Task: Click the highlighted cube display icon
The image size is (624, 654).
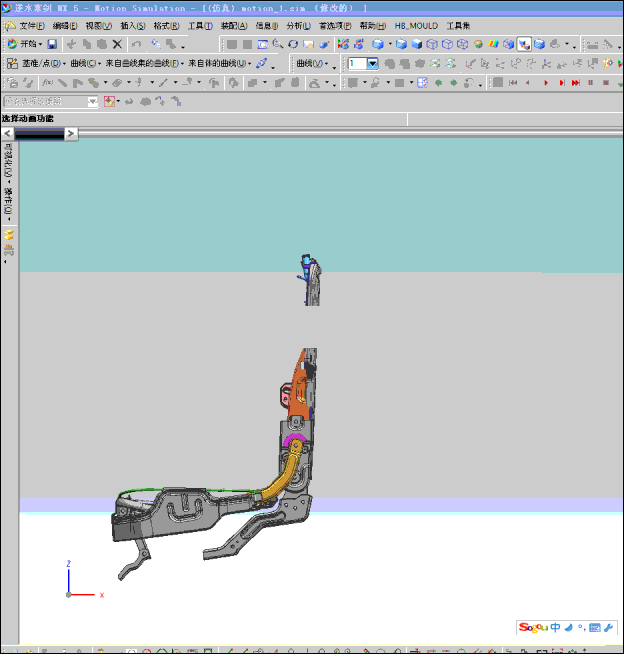Action: click(524, 44)
